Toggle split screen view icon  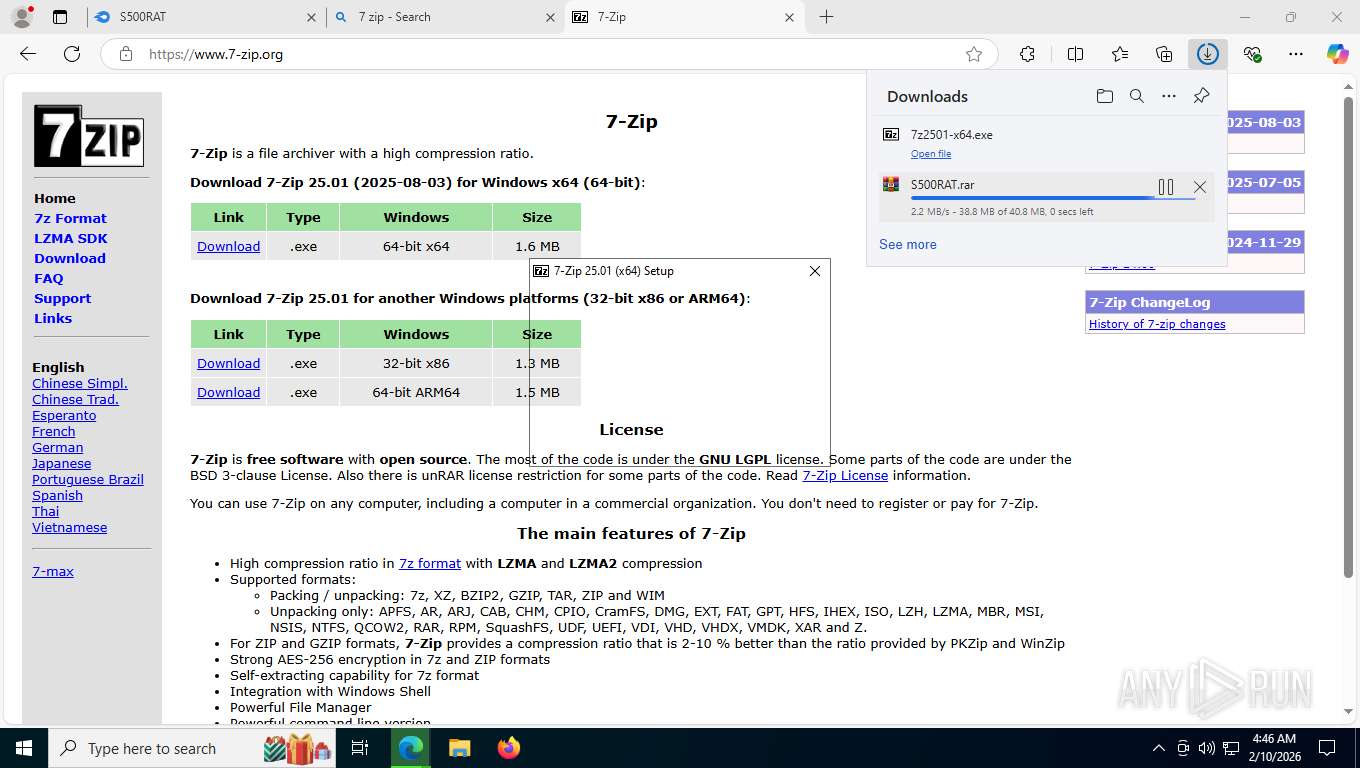[x=1075, y=54]
